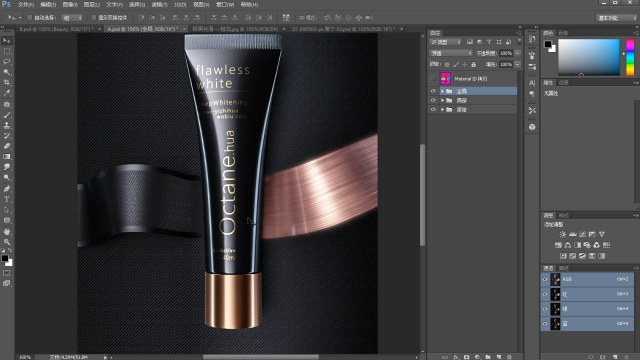Toggle the 自动选择 checkbox
This screenshot has width=640, height=360.
click(x=29, y=18)
